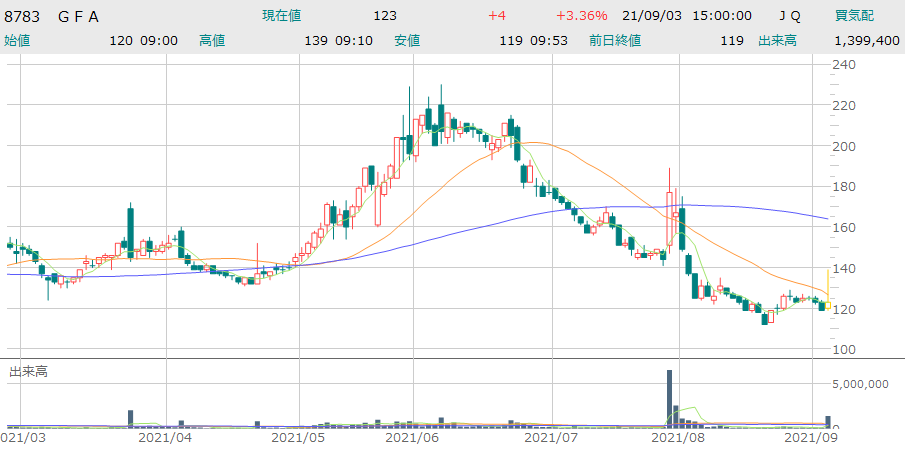Click the stock code 8783
This screenshot has width=905, height=451.
23,16
